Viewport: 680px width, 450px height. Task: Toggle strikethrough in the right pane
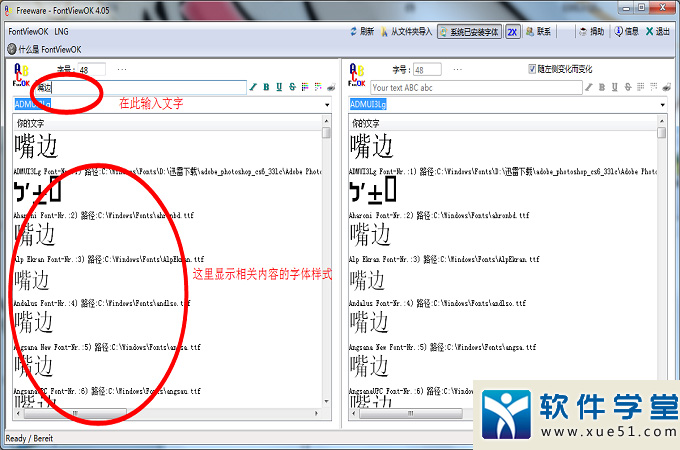click(628, 87)
